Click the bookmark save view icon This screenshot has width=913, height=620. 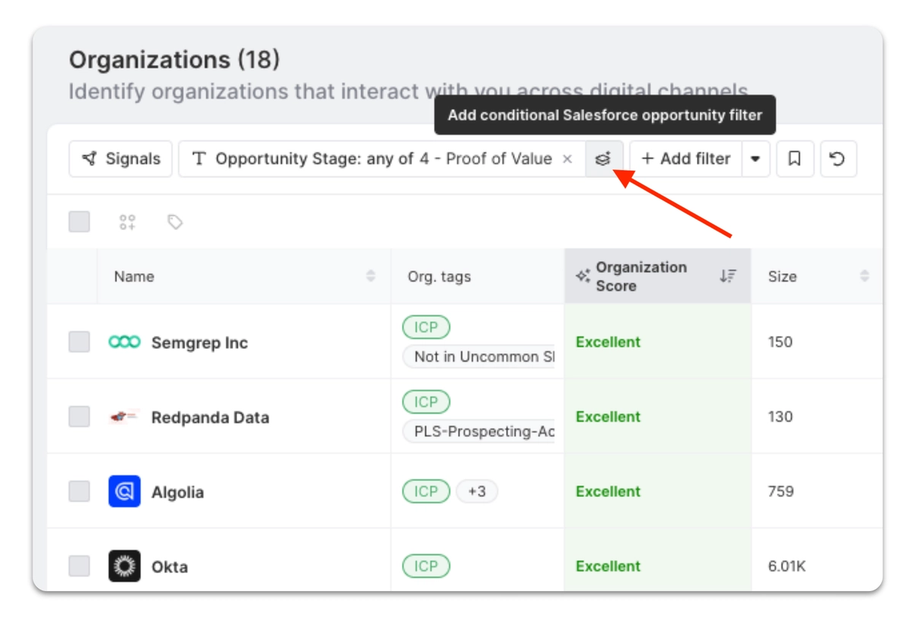(x=794, y=159)
